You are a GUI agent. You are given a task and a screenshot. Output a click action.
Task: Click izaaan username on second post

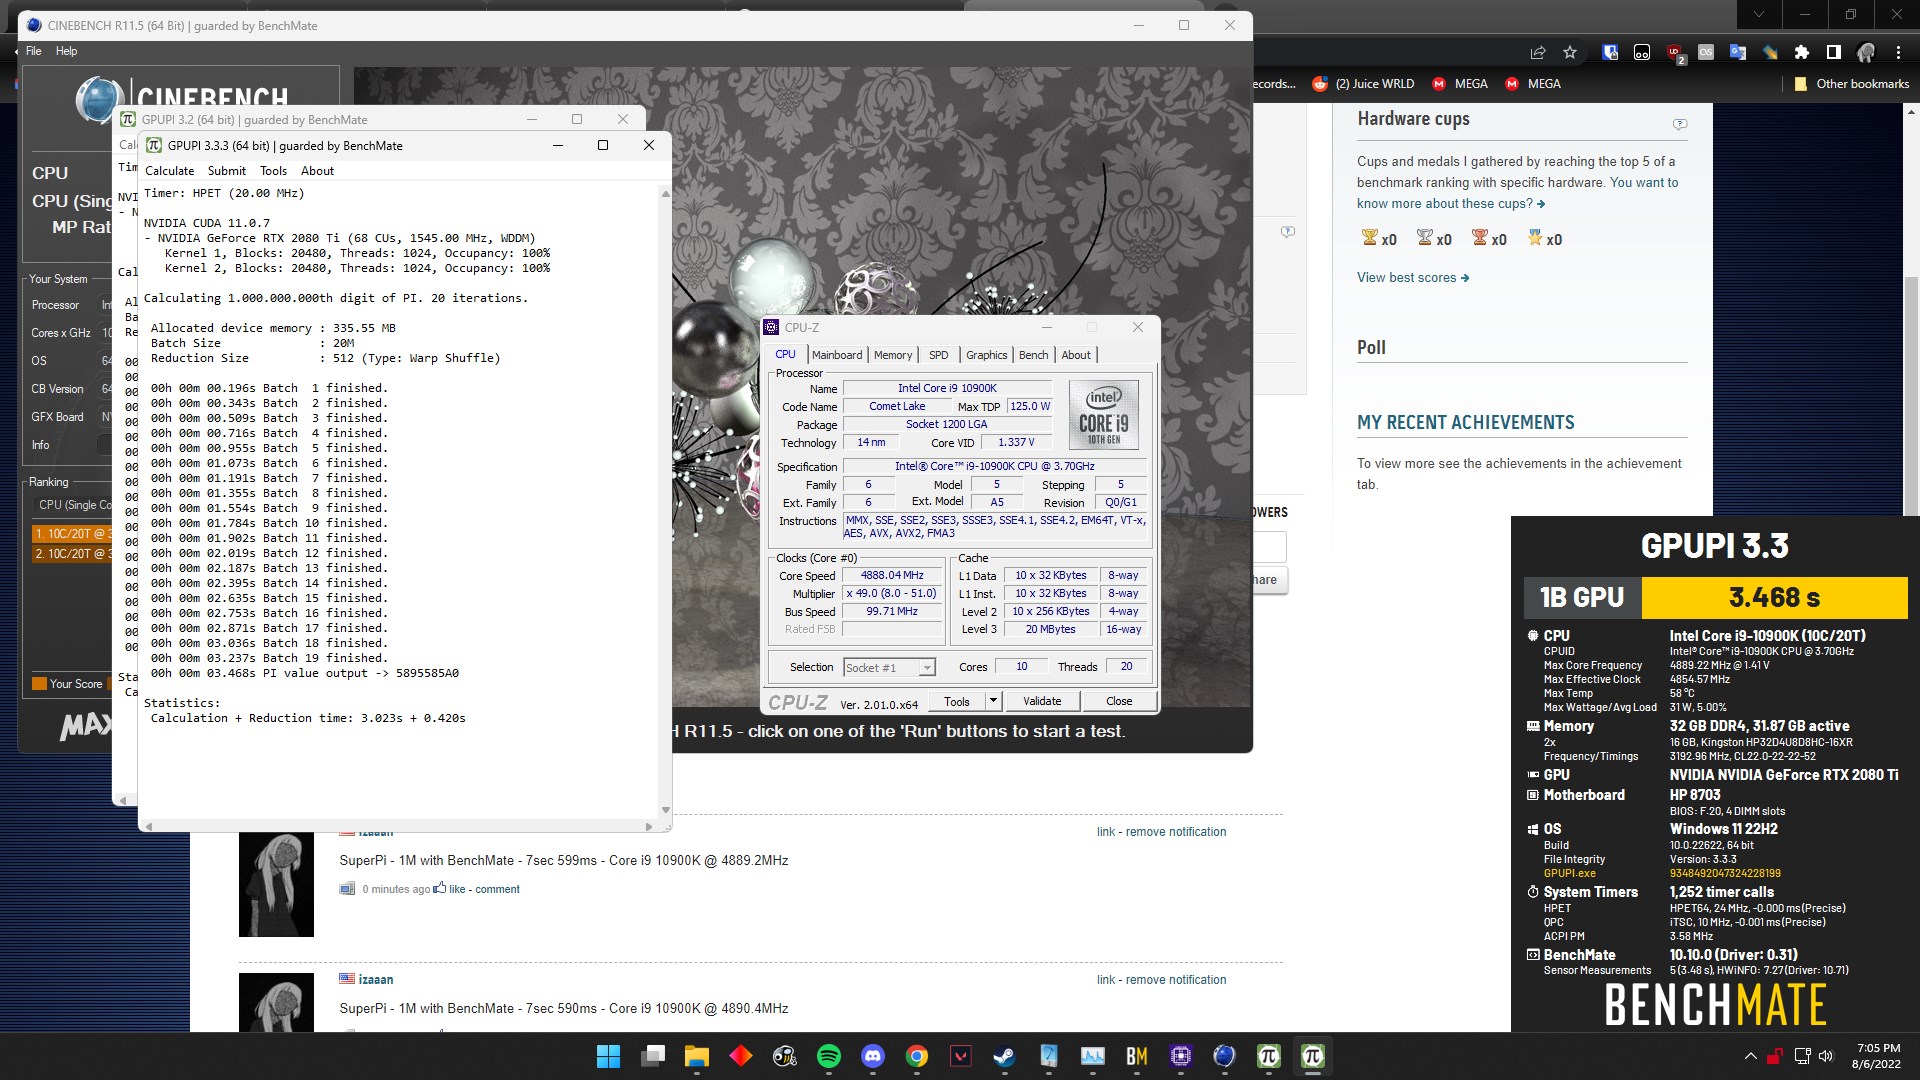tap(376, 980)
